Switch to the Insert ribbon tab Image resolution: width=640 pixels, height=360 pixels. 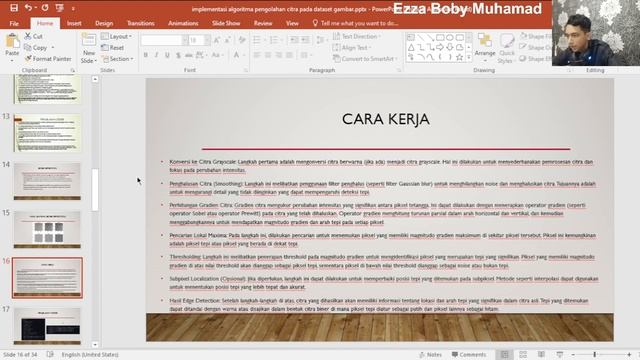coord(74,23)
